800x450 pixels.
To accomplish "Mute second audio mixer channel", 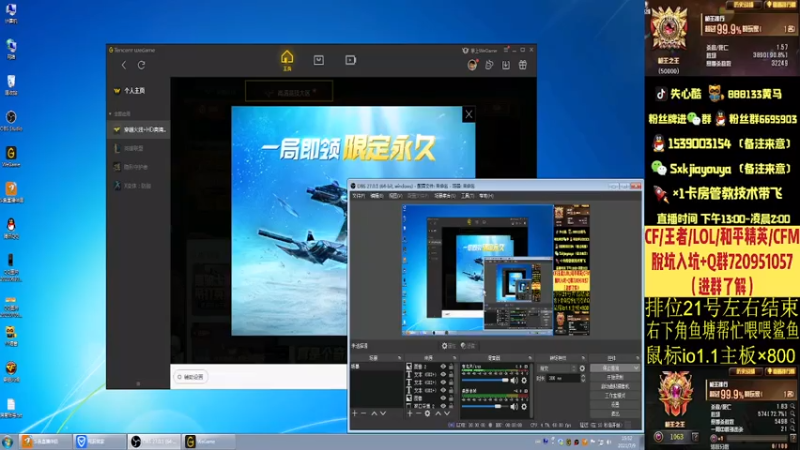I will click(x=514, y=407).
